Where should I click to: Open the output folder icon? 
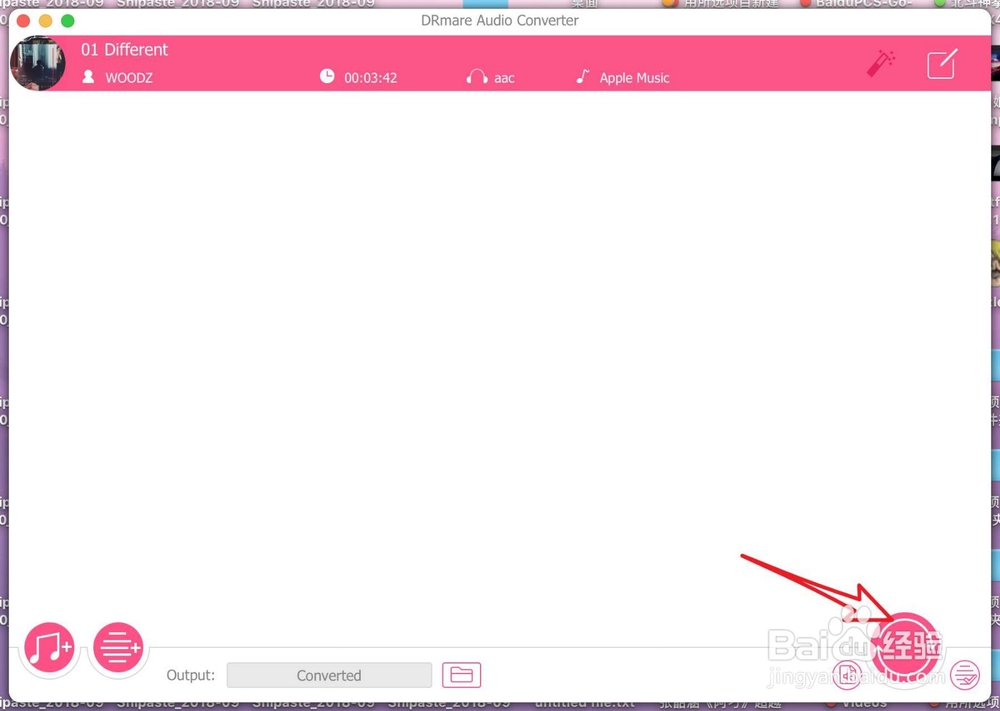pos(462,675)
